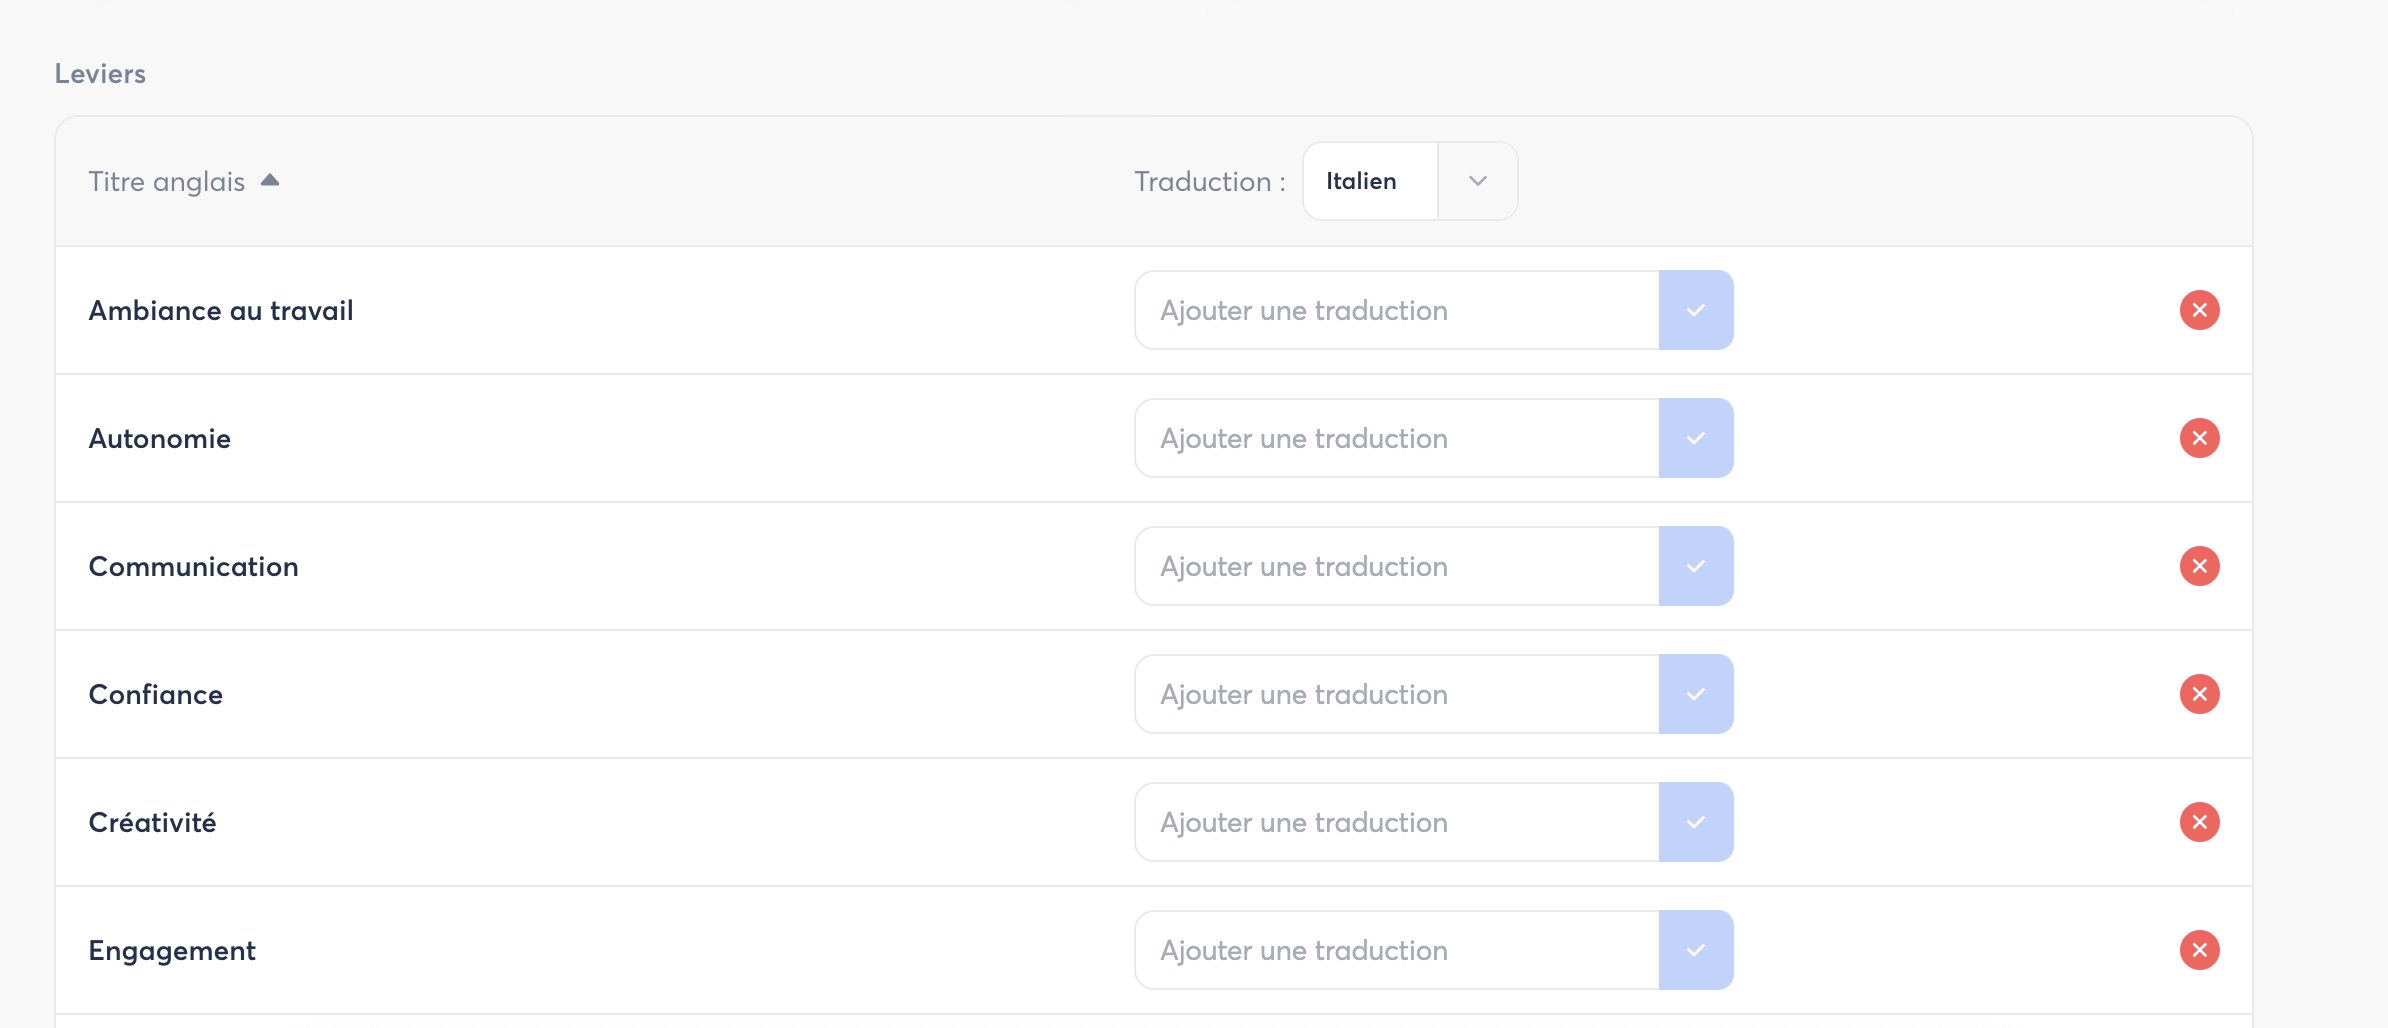Delete the Ambiance au travail row
The width and height of the screenshot is (2388, 1028).
(x=2199, y=310)
